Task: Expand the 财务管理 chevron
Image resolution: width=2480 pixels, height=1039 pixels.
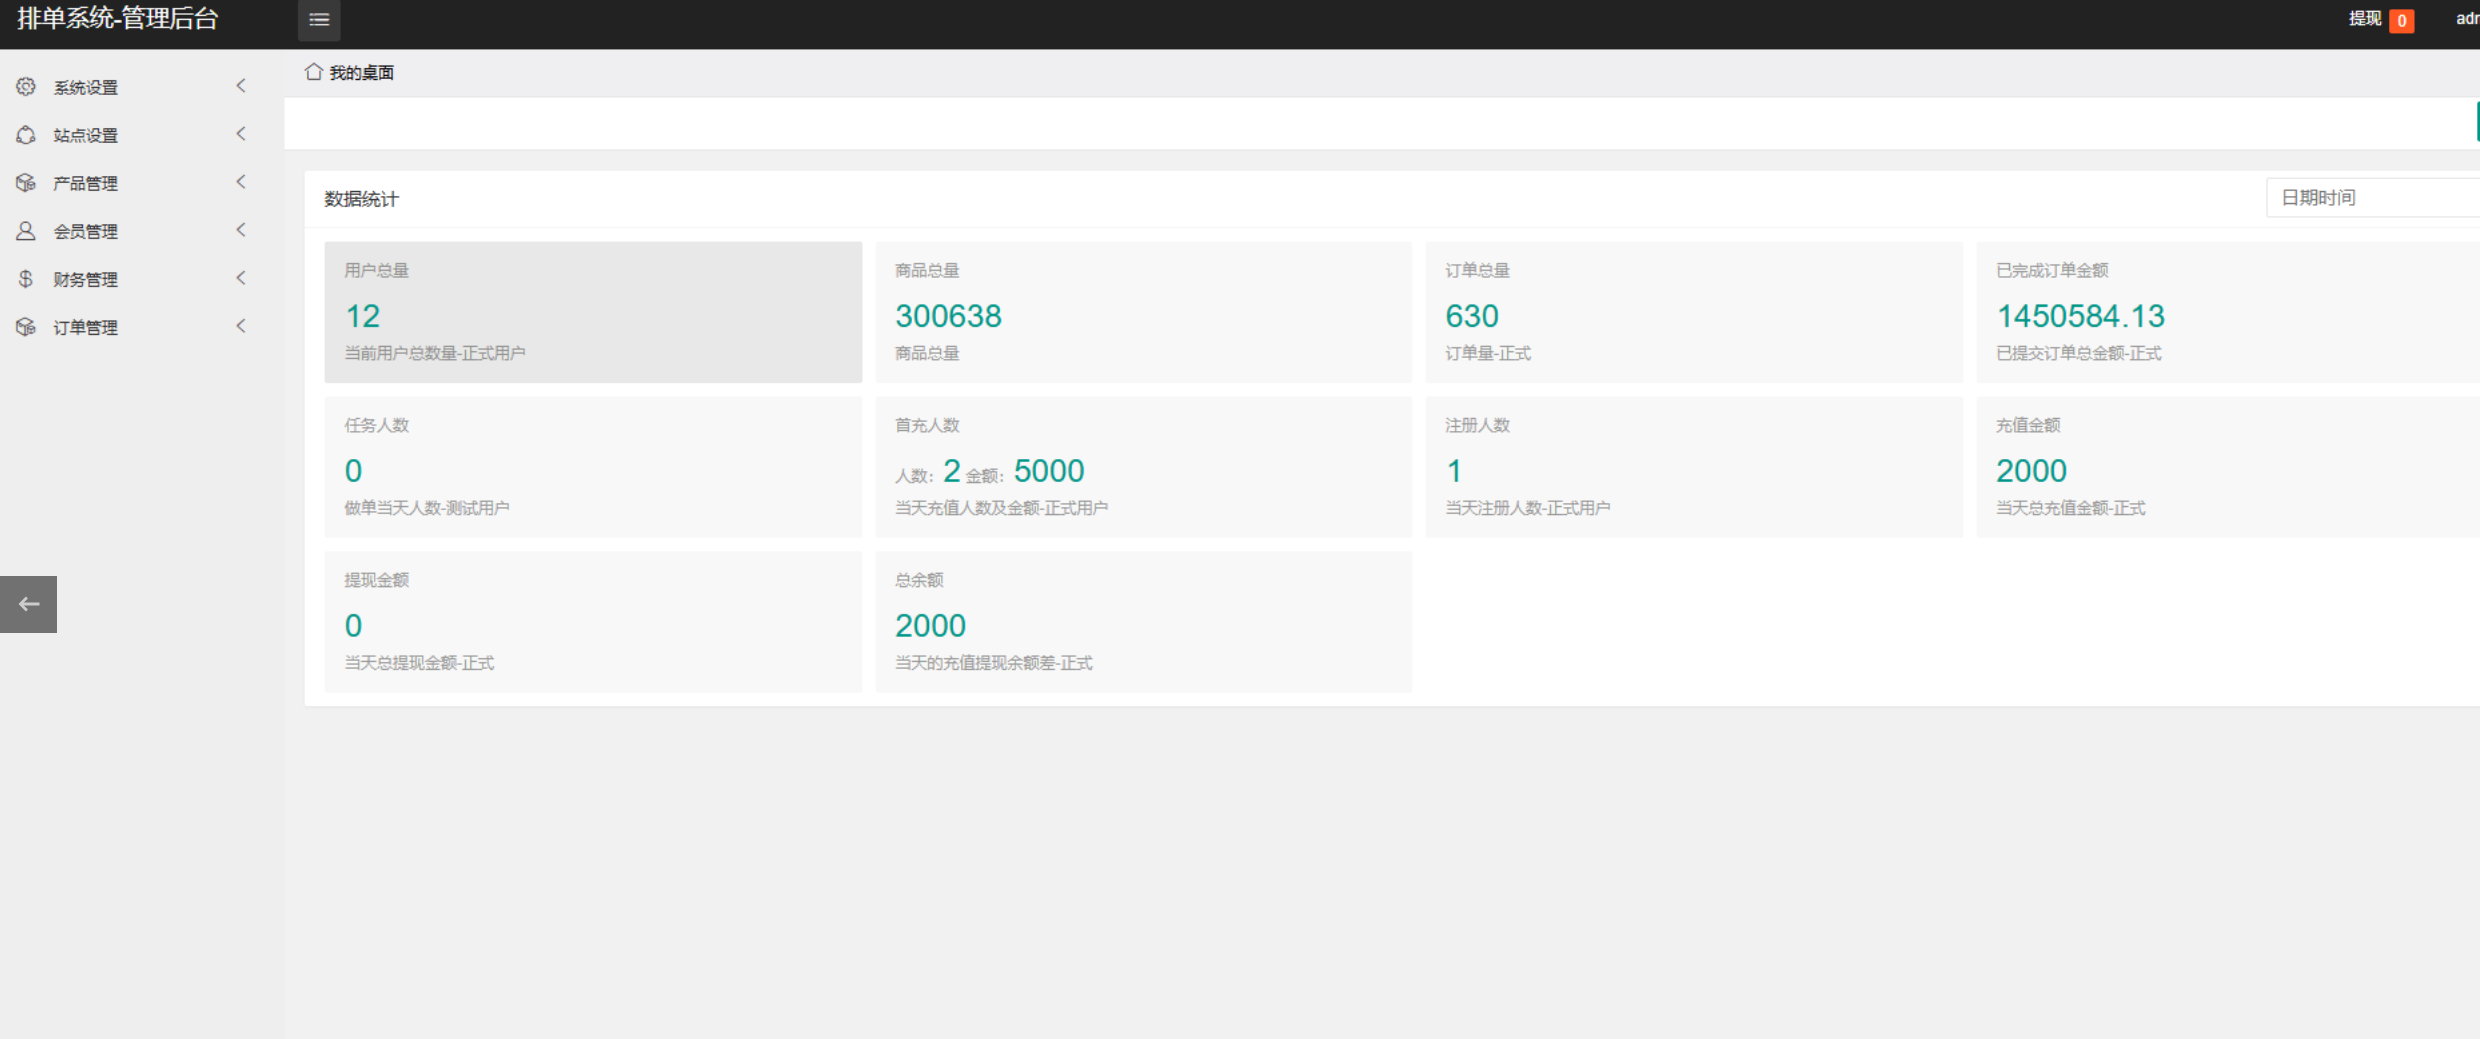Action: tap(241, 278)
